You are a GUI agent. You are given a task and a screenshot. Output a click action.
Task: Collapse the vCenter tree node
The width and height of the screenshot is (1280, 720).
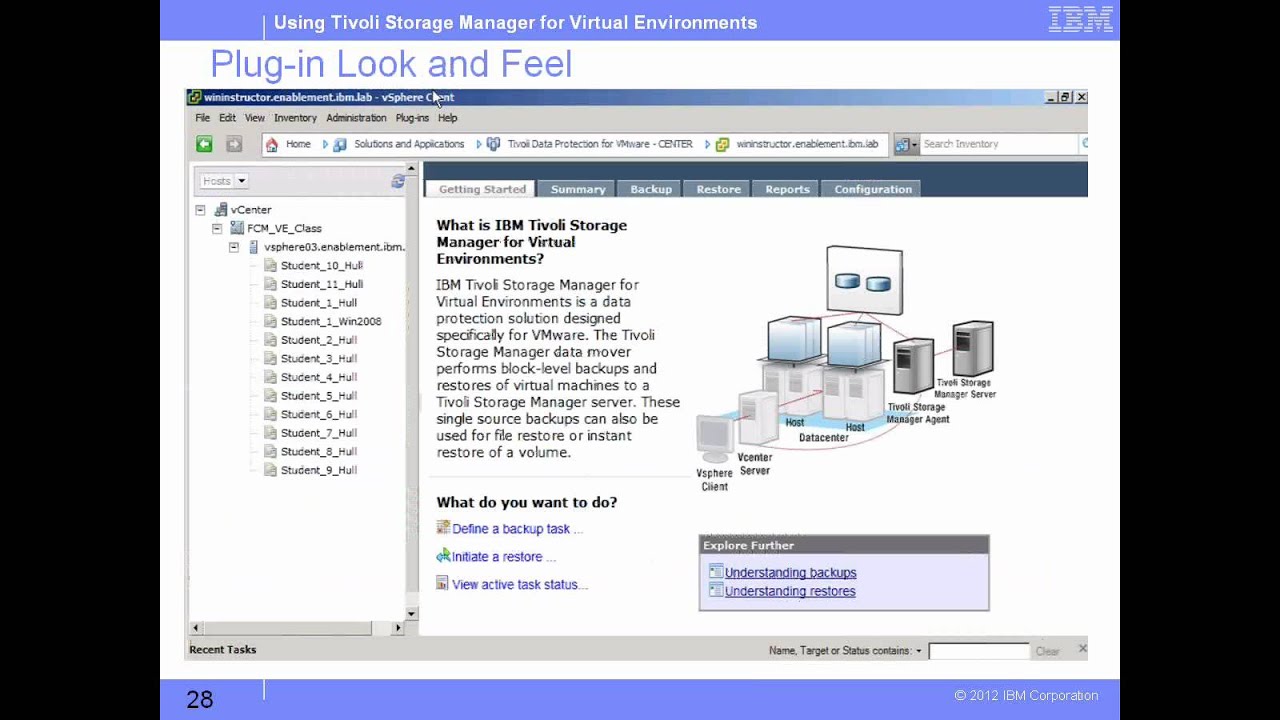tap(200, 210)
